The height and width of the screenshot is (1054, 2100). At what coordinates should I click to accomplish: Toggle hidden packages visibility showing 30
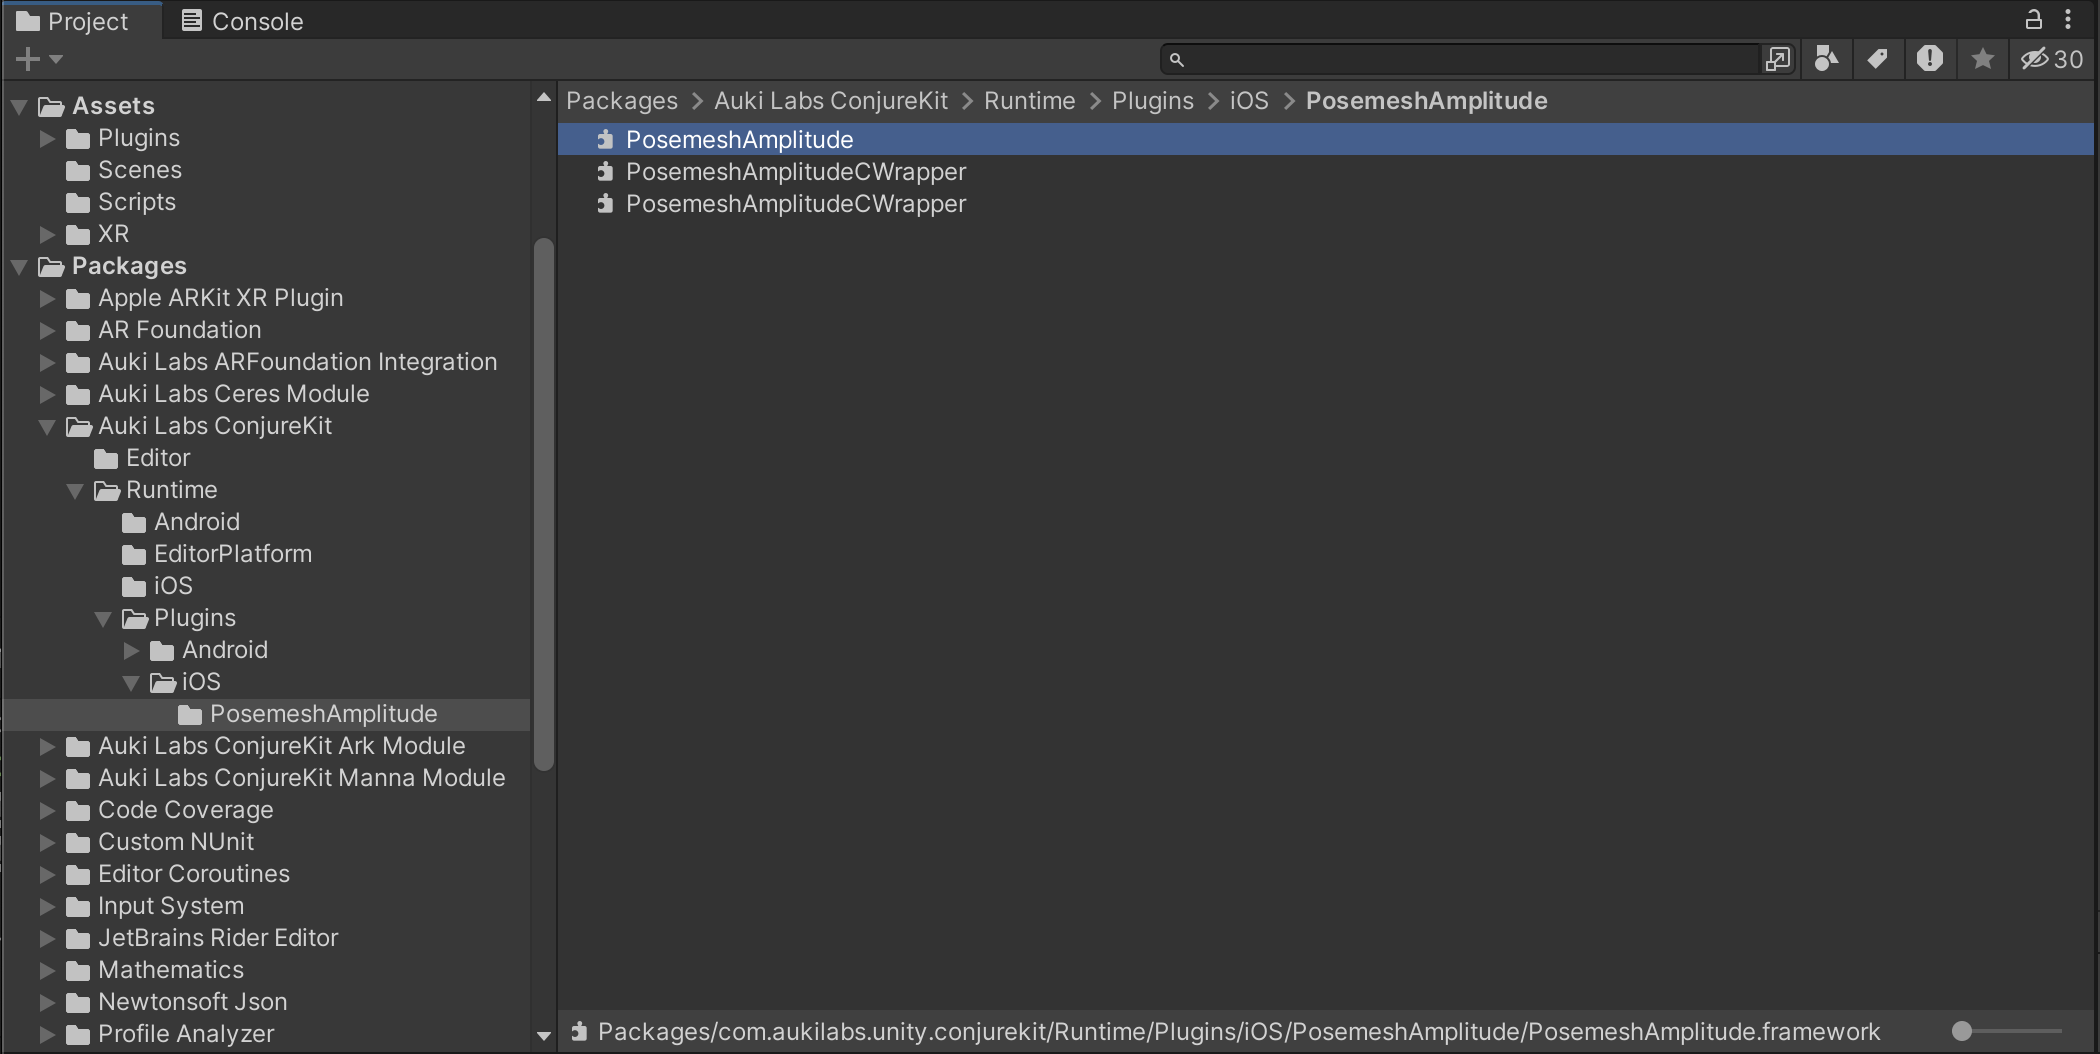[x=2052, y=60]
